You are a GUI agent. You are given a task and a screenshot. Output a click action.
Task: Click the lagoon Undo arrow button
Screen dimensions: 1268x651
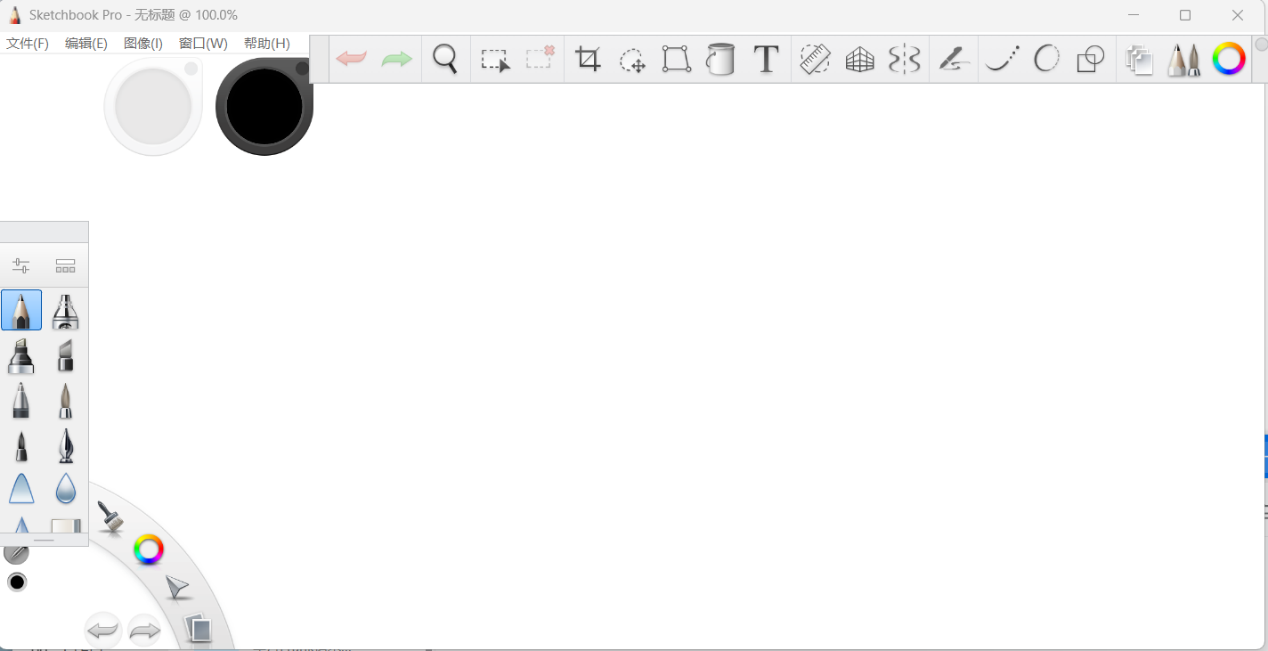tap(103, 630)
